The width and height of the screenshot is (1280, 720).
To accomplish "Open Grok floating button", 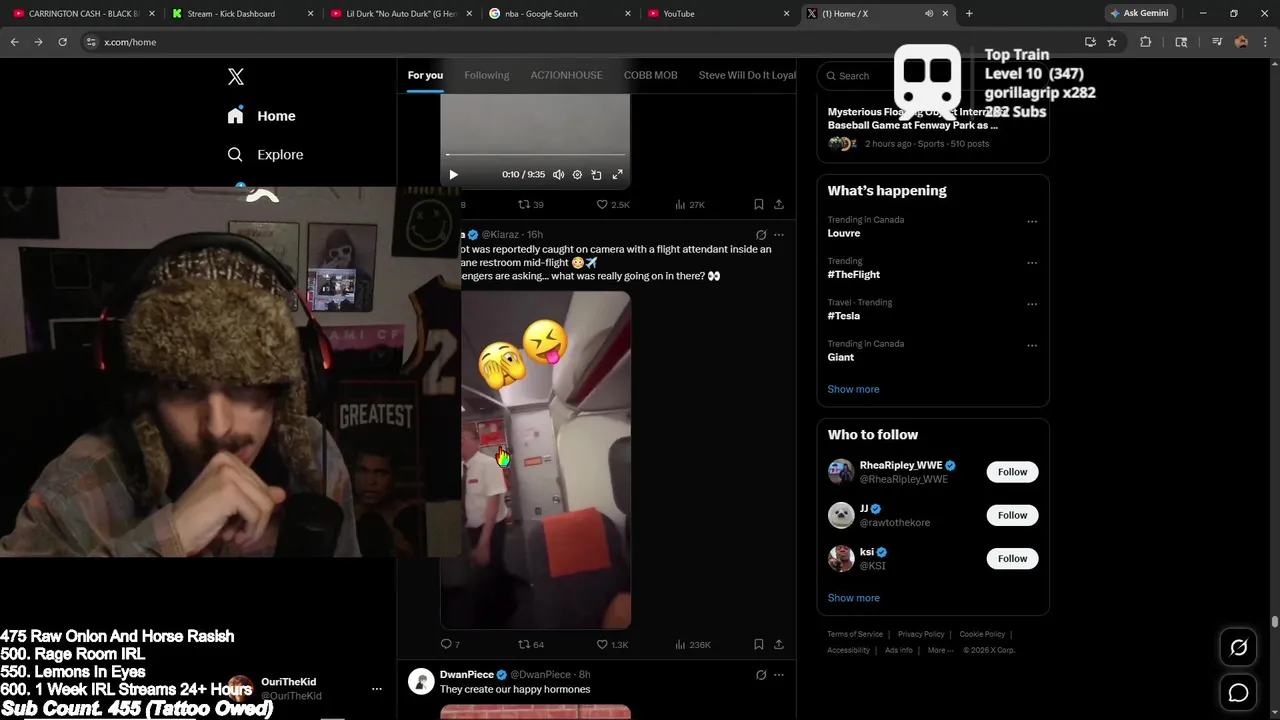I will [1238, 648].
